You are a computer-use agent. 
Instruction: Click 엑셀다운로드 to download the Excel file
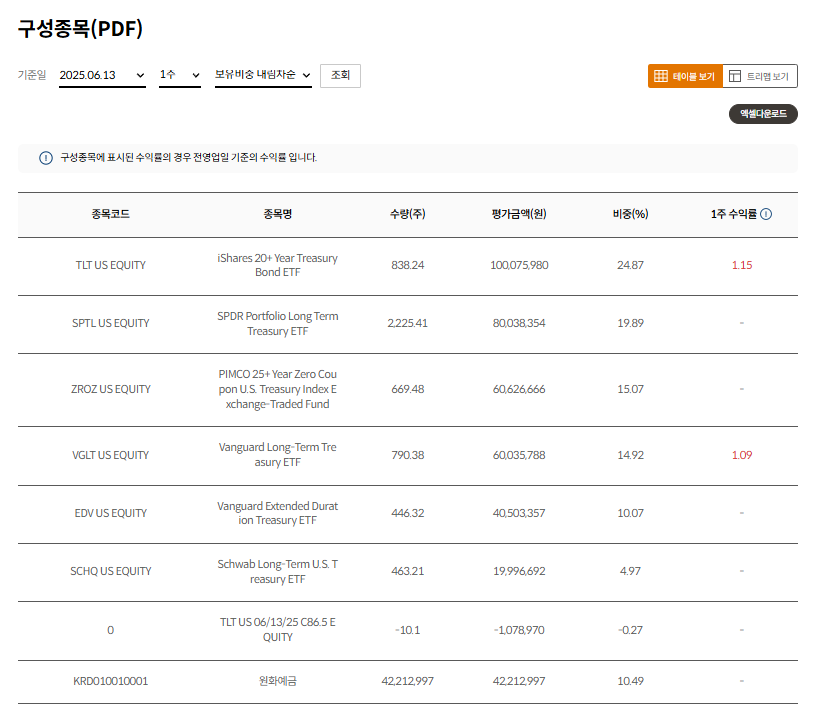(762, 114)
